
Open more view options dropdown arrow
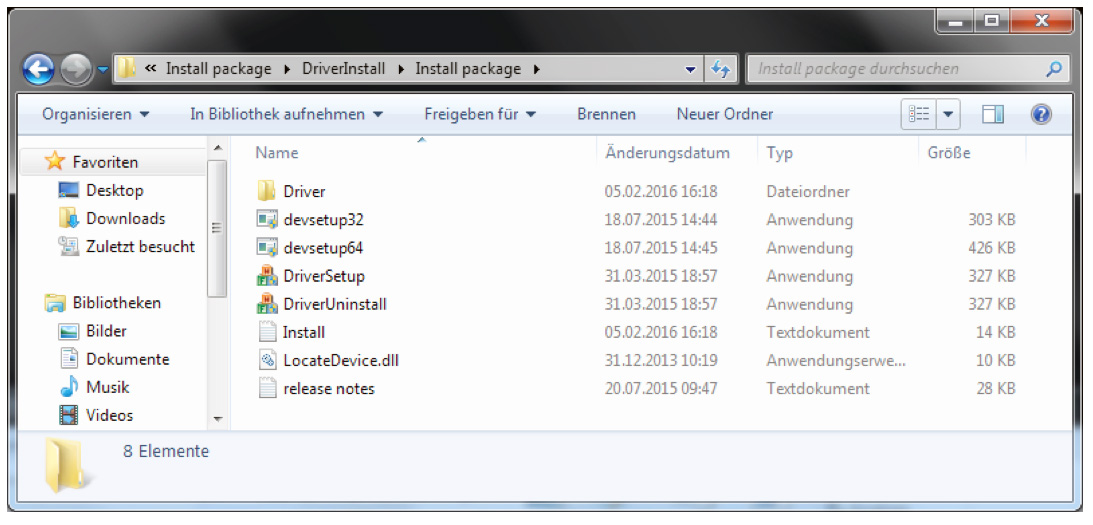point(948,114)
